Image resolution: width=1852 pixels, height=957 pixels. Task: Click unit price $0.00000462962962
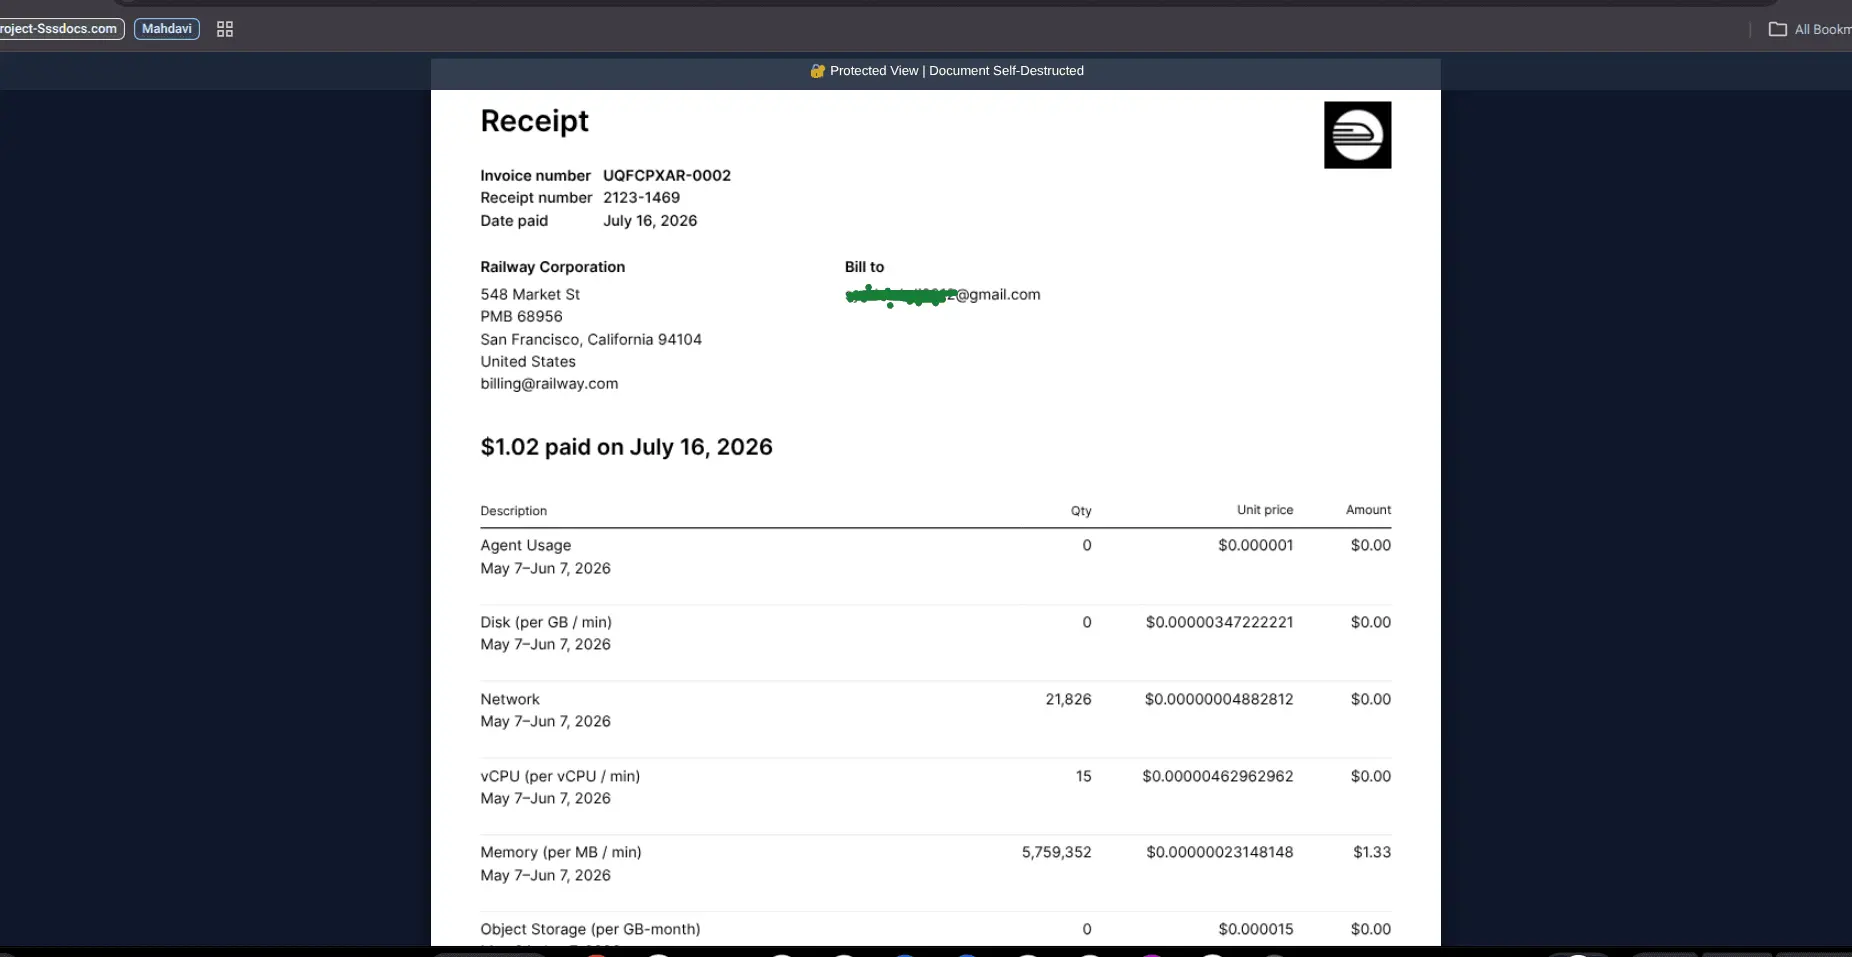(x=1217, y=777)
